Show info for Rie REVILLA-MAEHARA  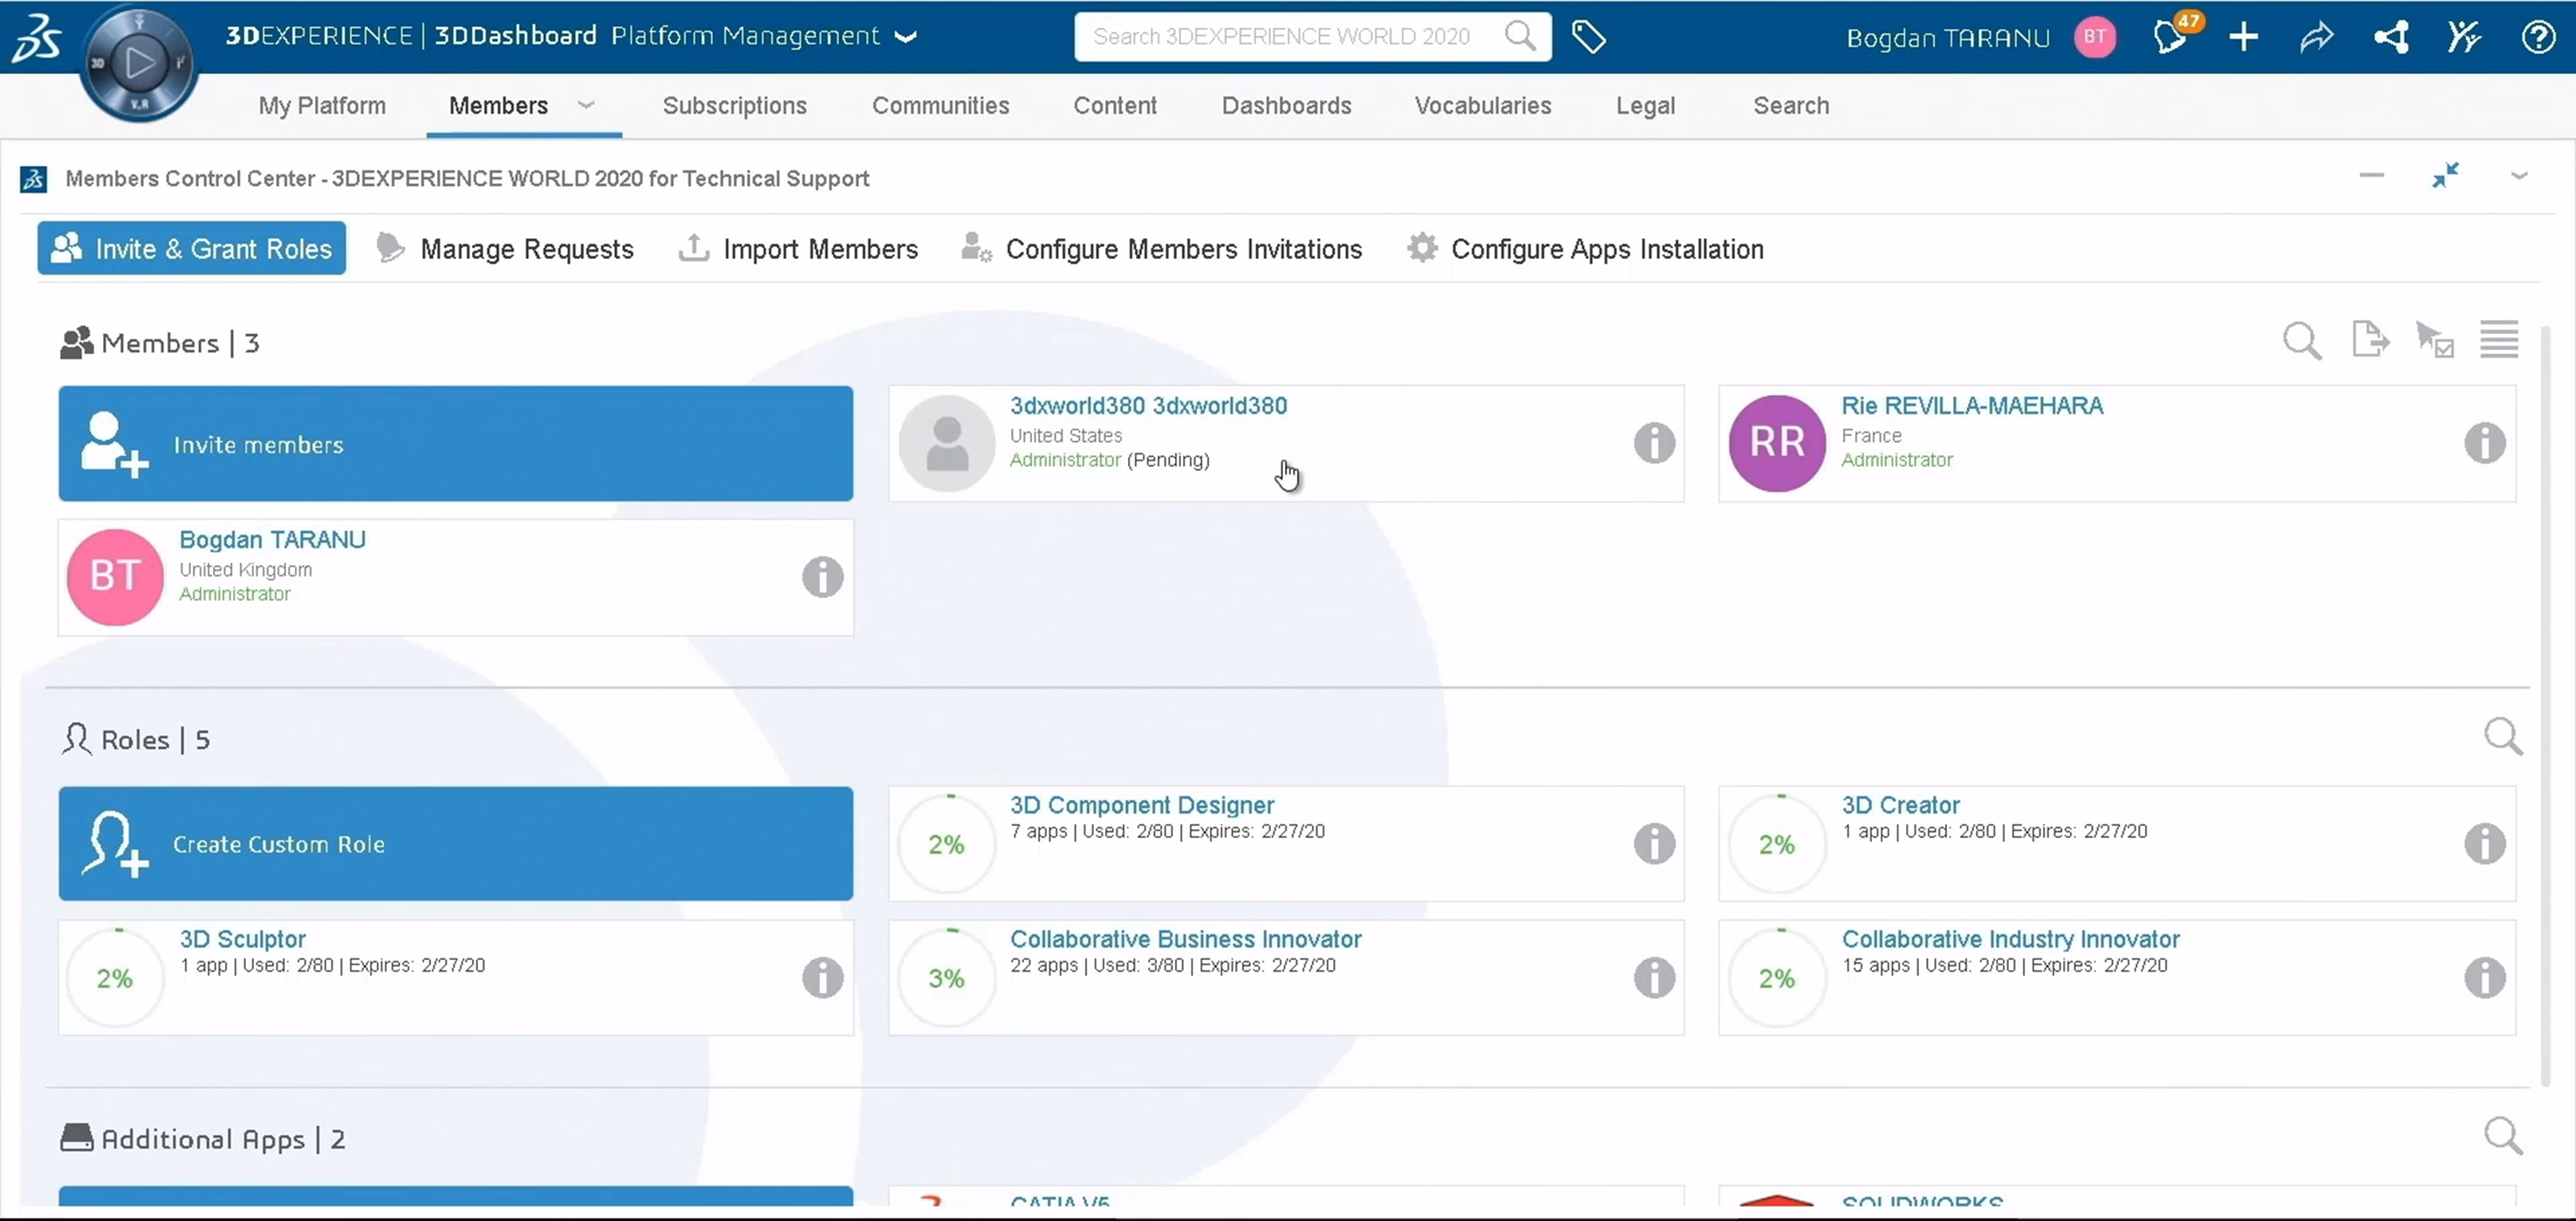pyautogui.click(x=2484, y=443)
